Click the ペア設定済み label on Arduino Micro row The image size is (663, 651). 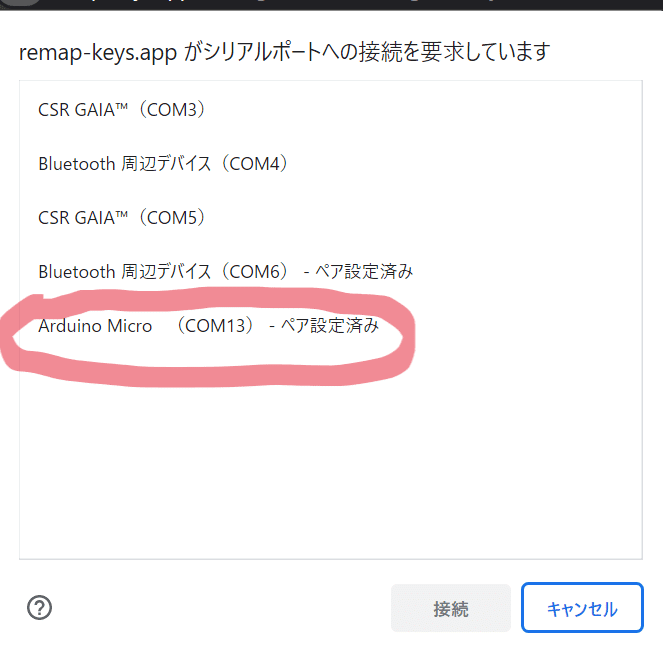(x=330, y=326)
